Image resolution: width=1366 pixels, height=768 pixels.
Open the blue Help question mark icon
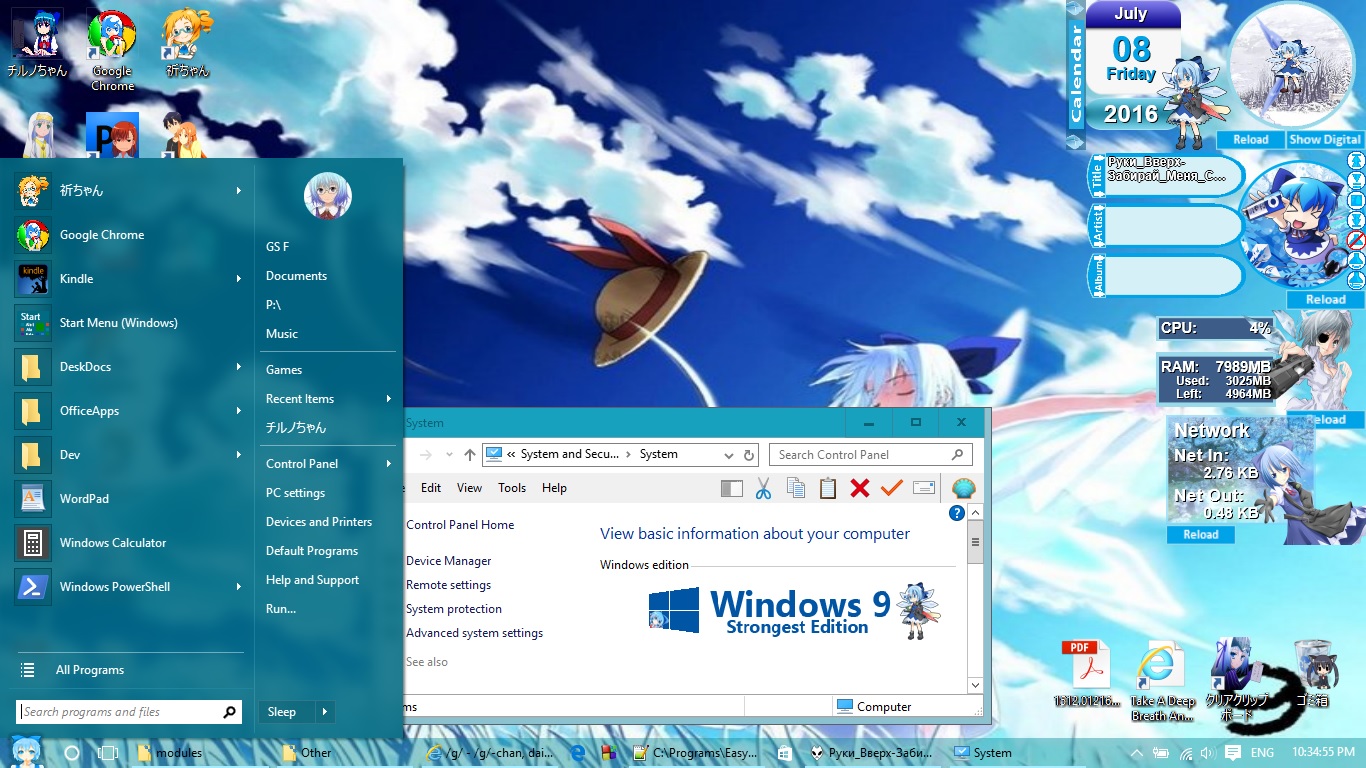pyautogui.click(x=957, y=513)
